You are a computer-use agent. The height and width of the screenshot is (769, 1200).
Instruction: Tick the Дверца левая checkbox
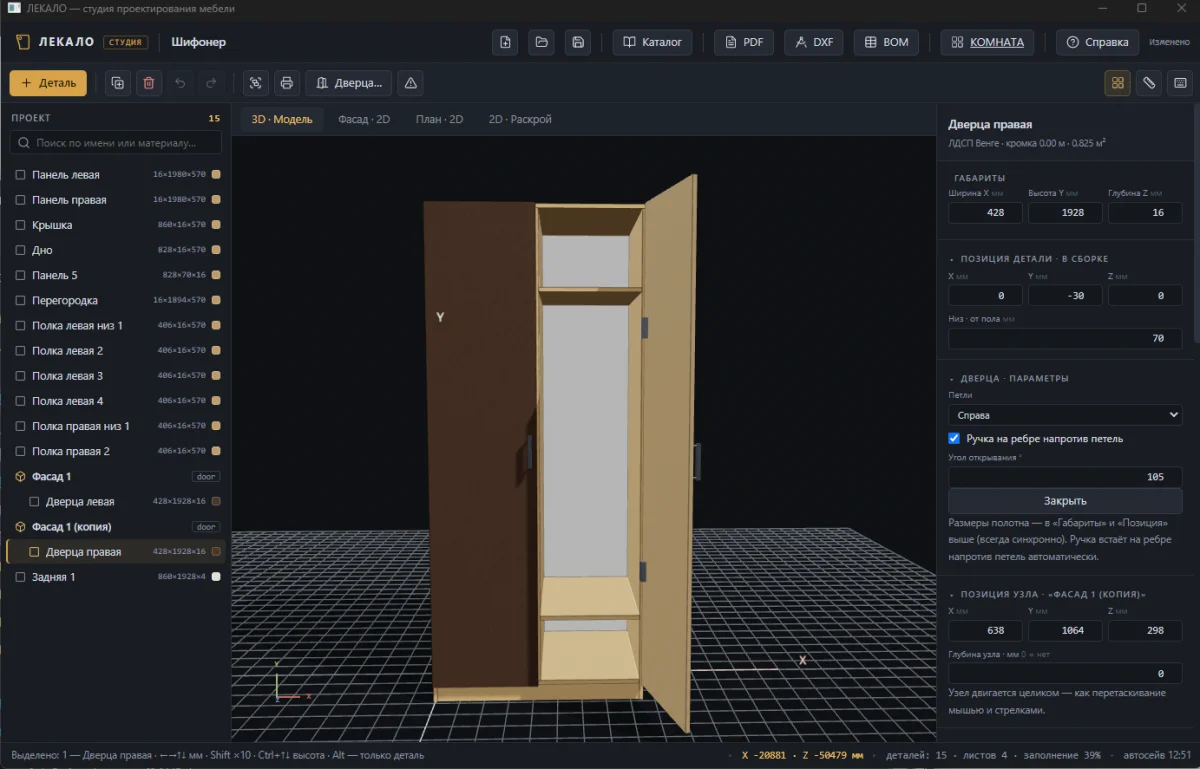(x=34, y=502)
